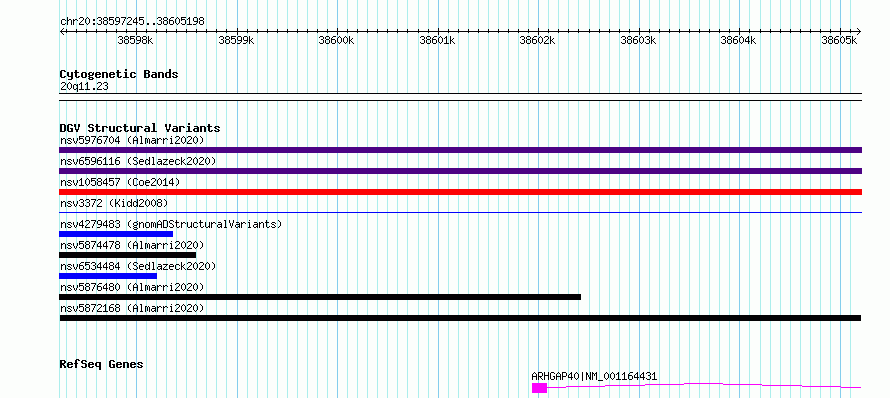Click the 38598k ruler tick label
The height and width of the screenshot is (398, 890).
click(x=135, y=40)
